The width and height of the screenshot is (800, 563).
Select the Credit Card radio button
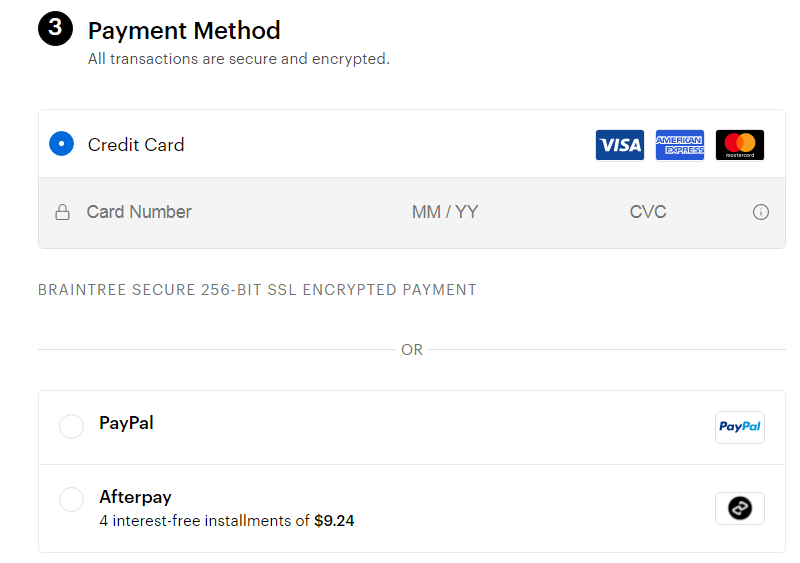coord(62,144)
